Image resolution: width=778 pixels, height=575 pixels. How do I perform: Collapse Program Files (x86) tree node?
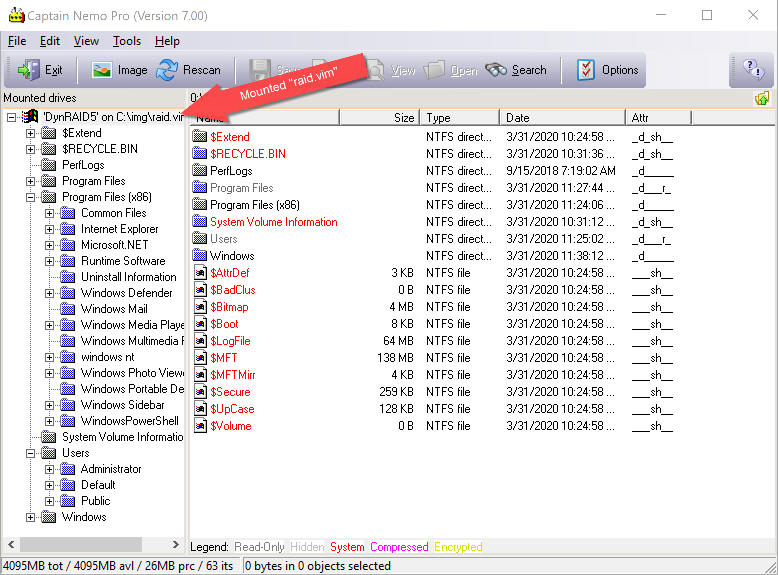[31, 197]
